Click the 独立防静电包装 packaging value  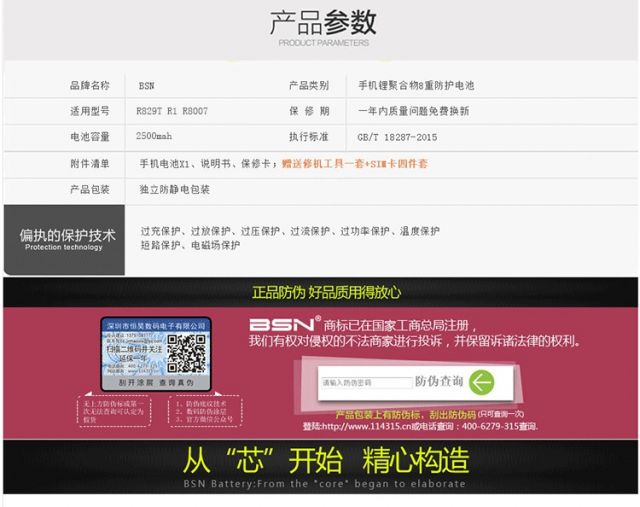click(x=174, y=188)
